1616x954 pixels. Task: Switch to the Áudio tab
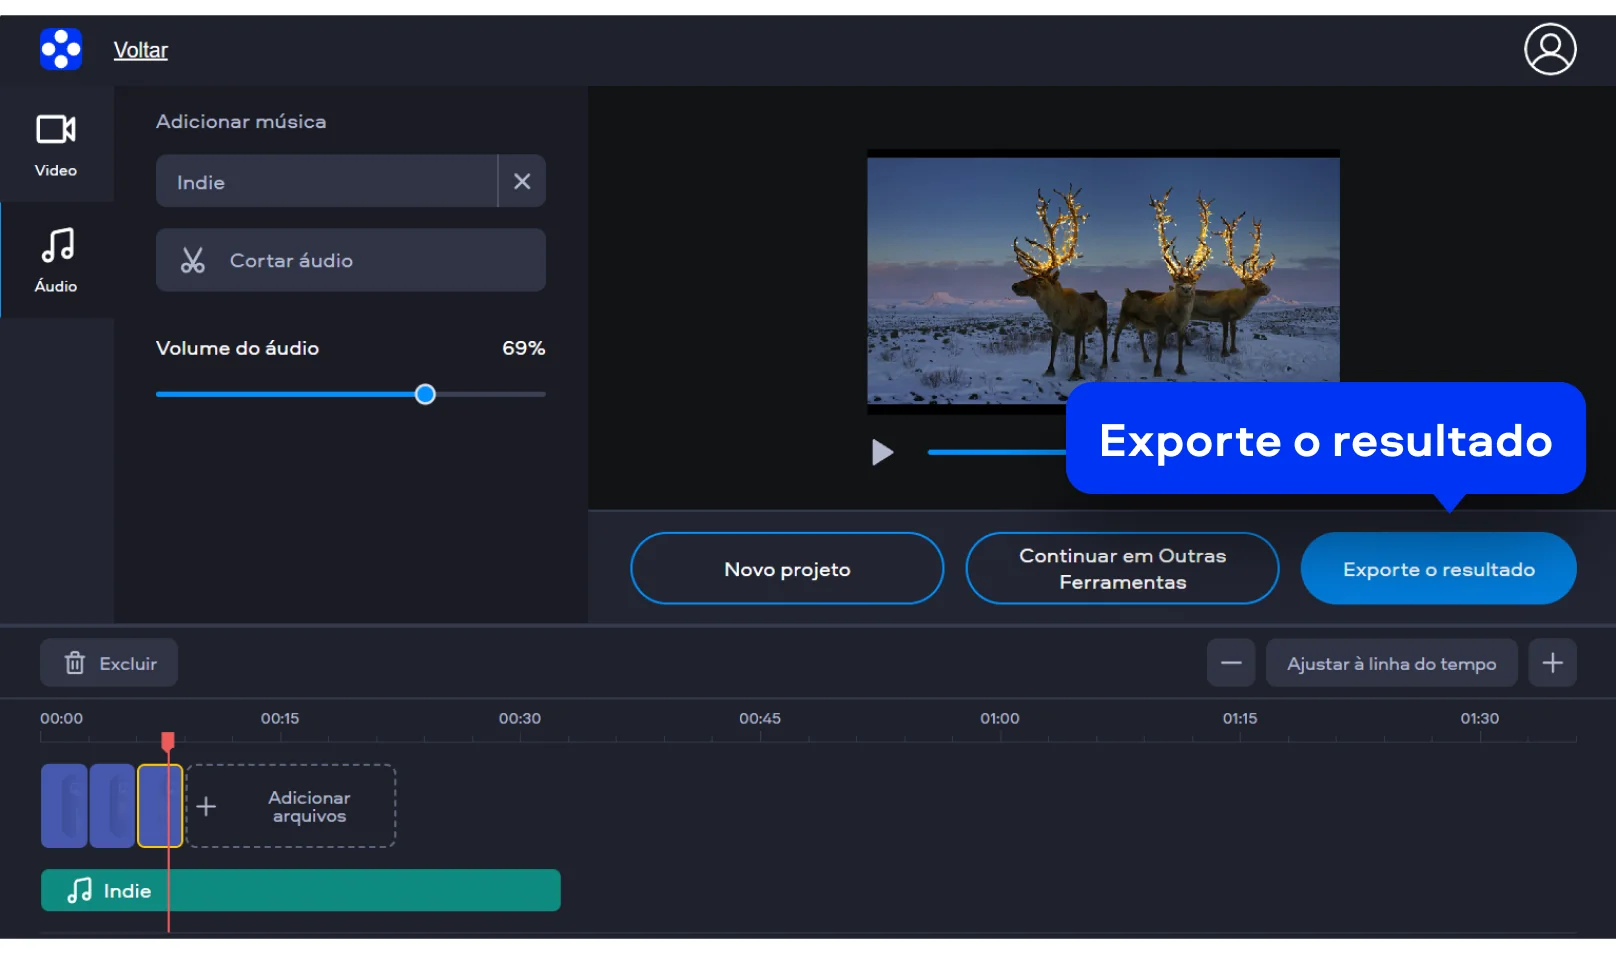coord(56,260)
